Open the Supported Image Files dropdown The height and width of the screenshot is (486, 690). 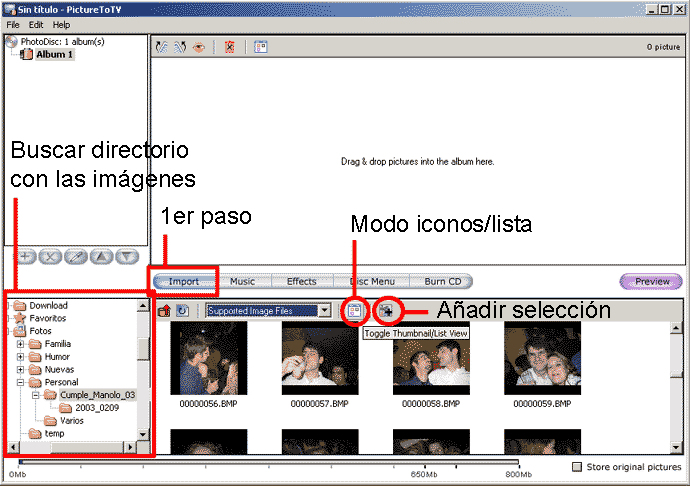tap(324, 311)
